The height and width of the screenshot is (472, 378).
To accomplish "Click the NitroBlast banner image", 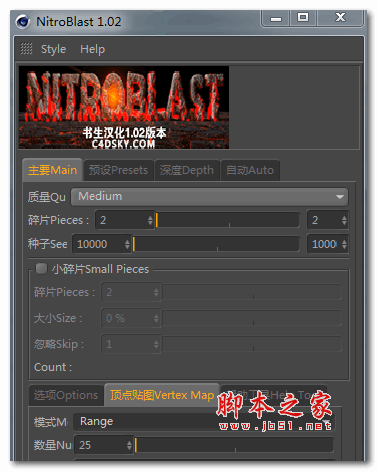I will [124, 107].
